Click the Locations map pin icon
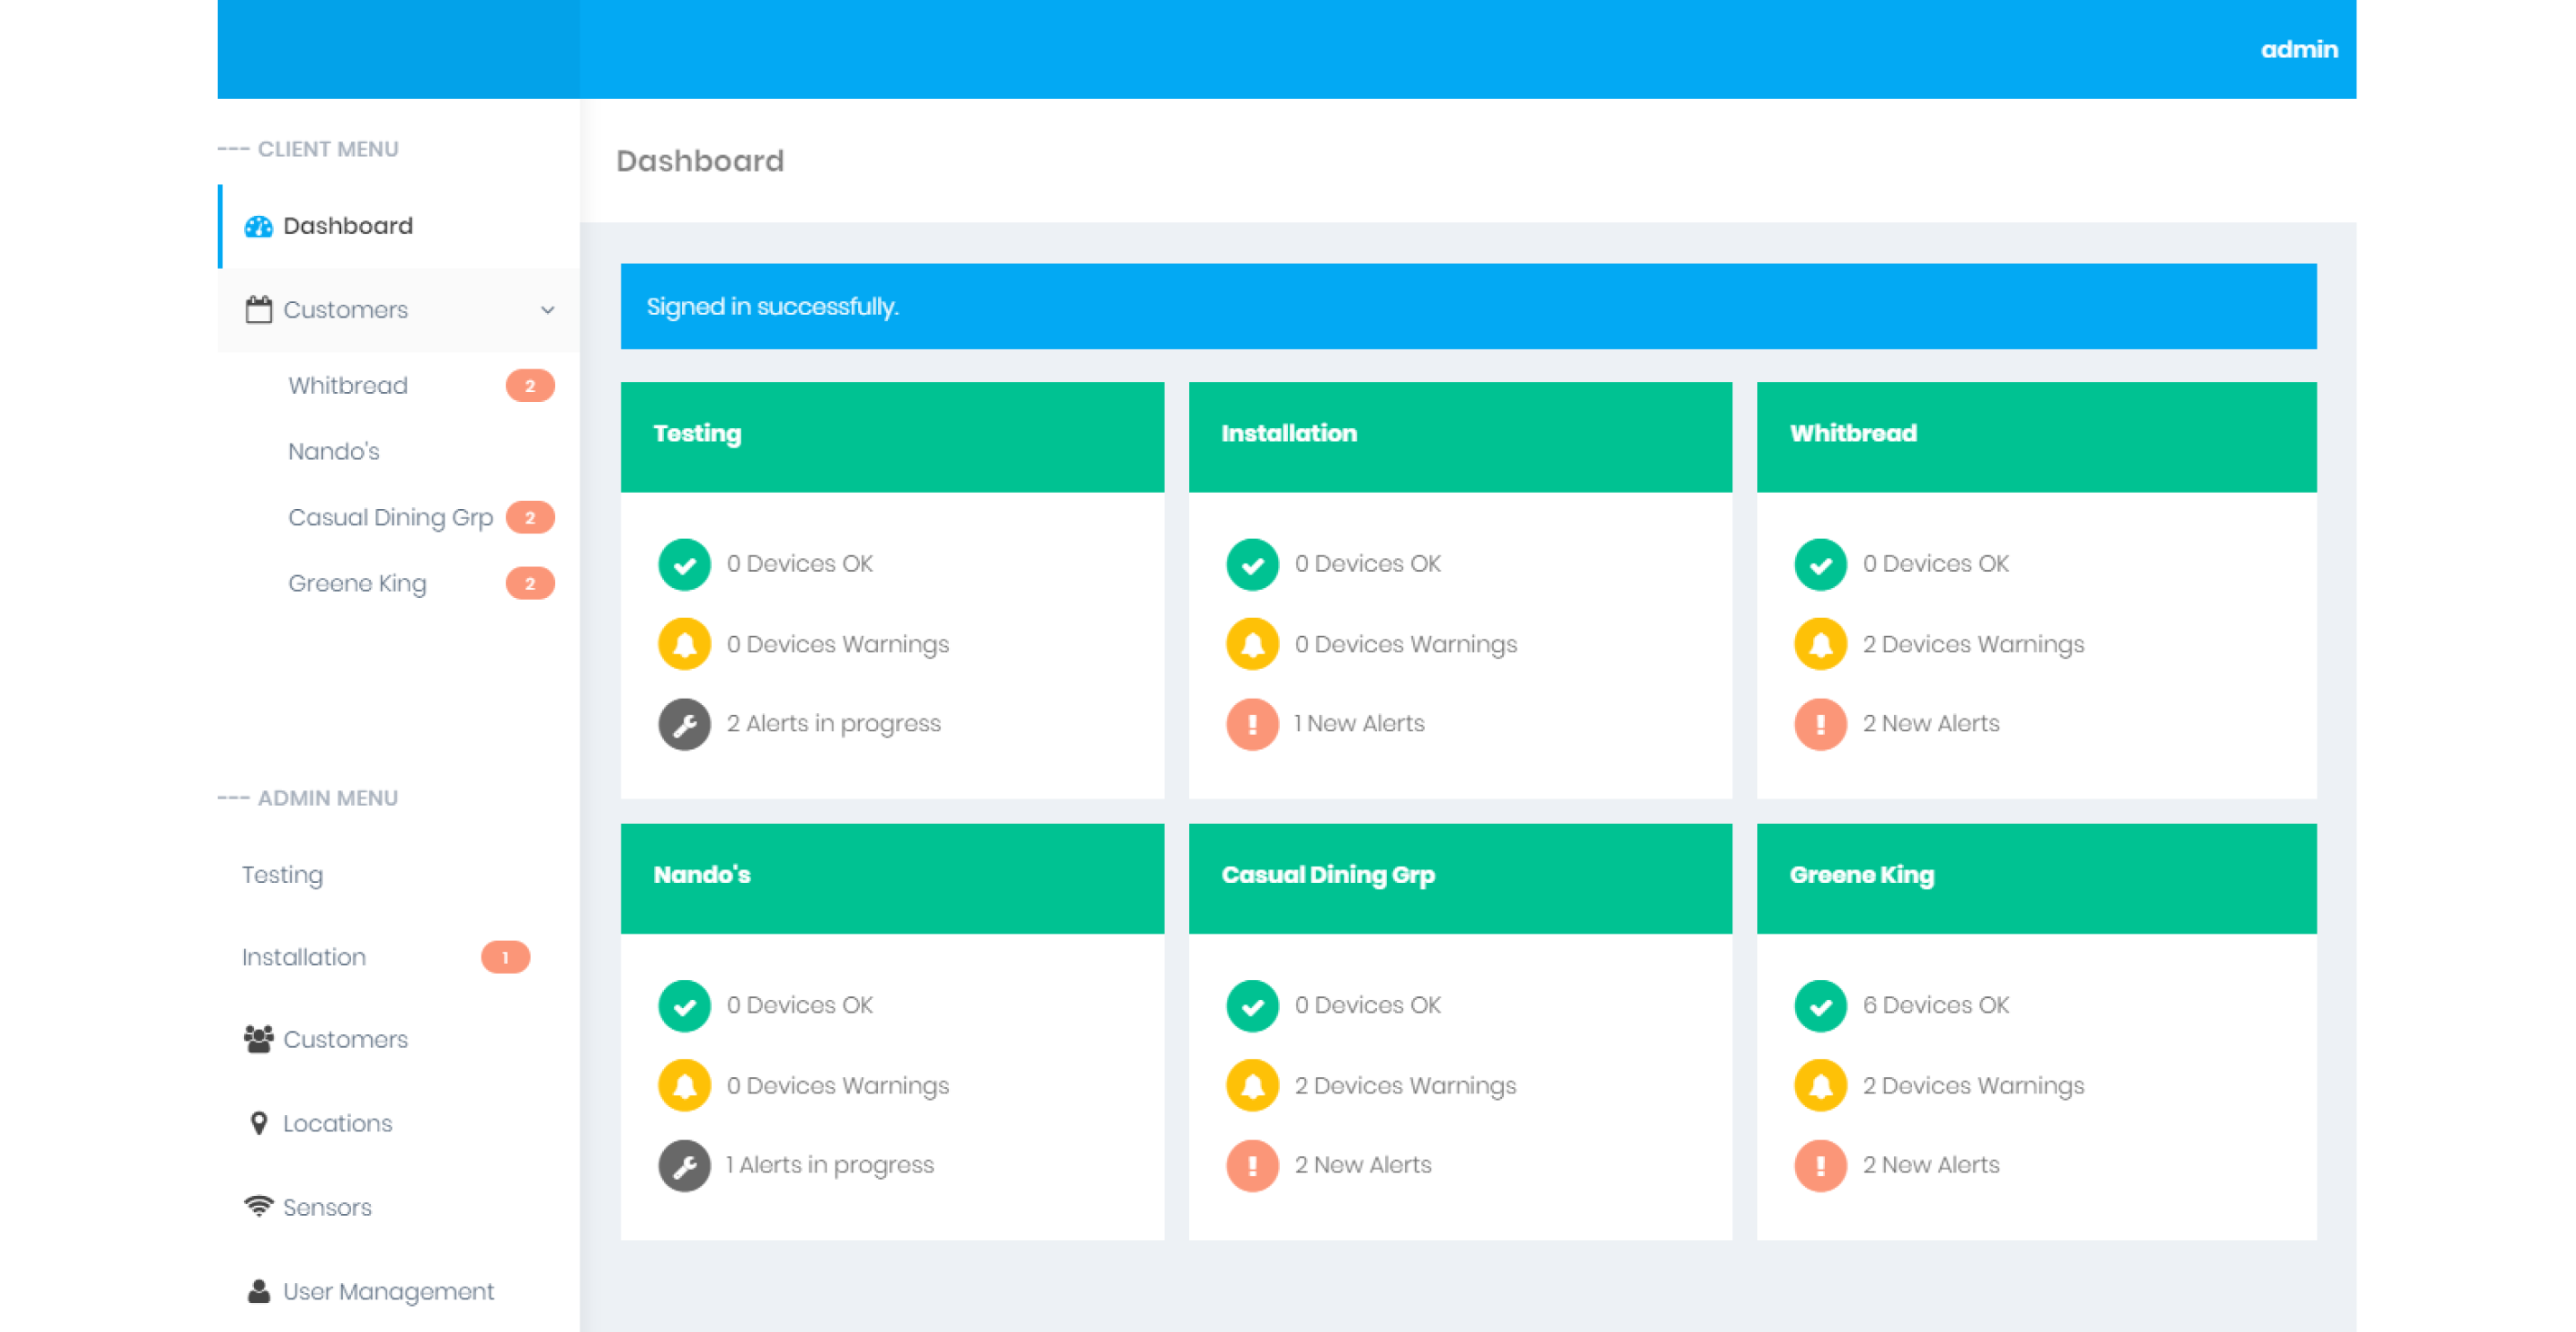The image size is (2576, 1332). point(258,1123)
